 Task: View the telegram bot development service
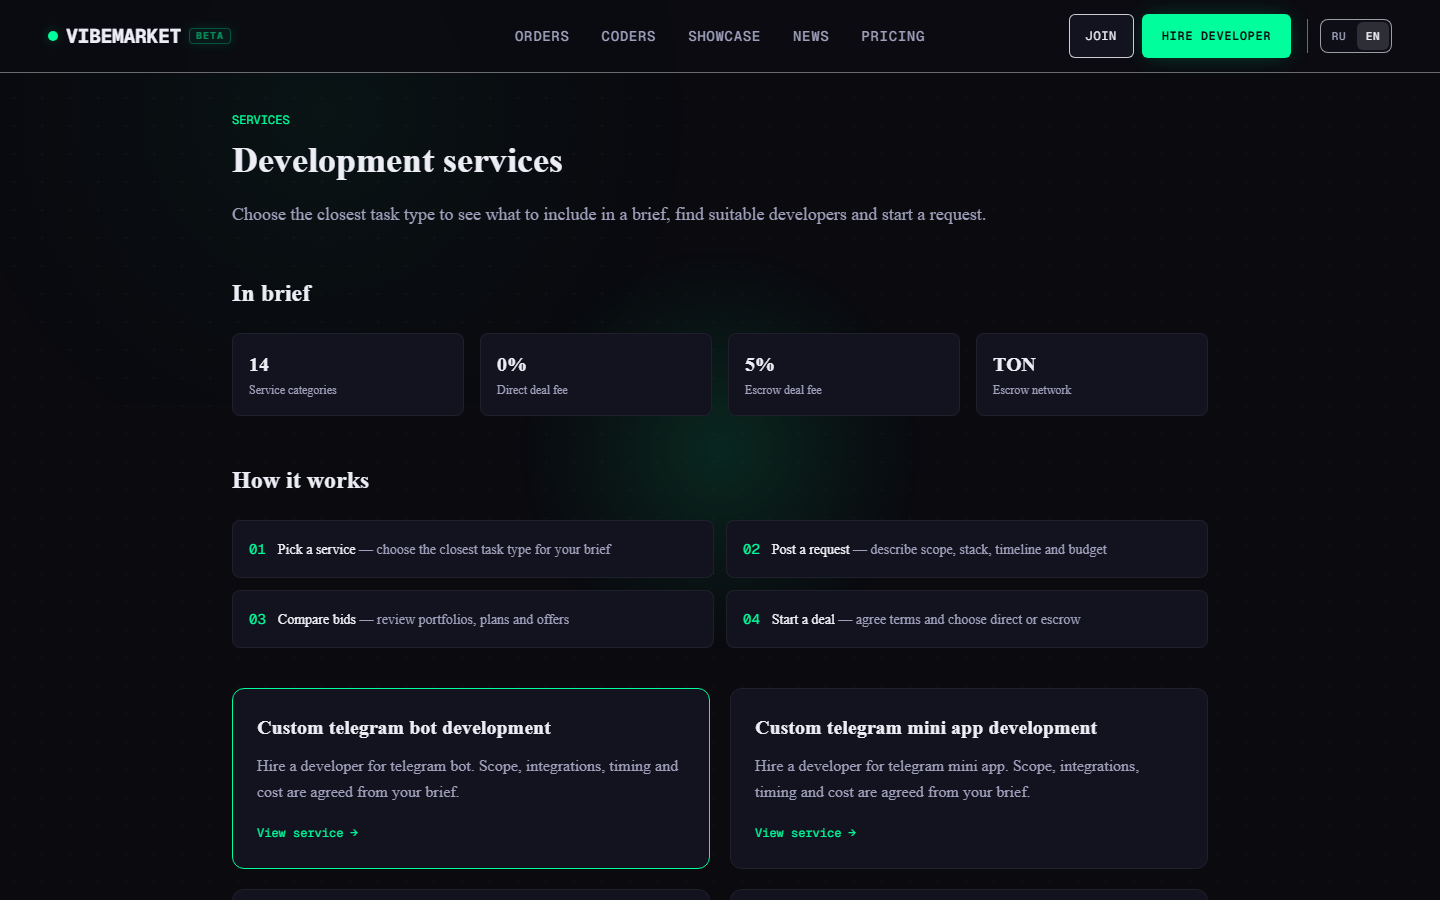pos(307,833)
